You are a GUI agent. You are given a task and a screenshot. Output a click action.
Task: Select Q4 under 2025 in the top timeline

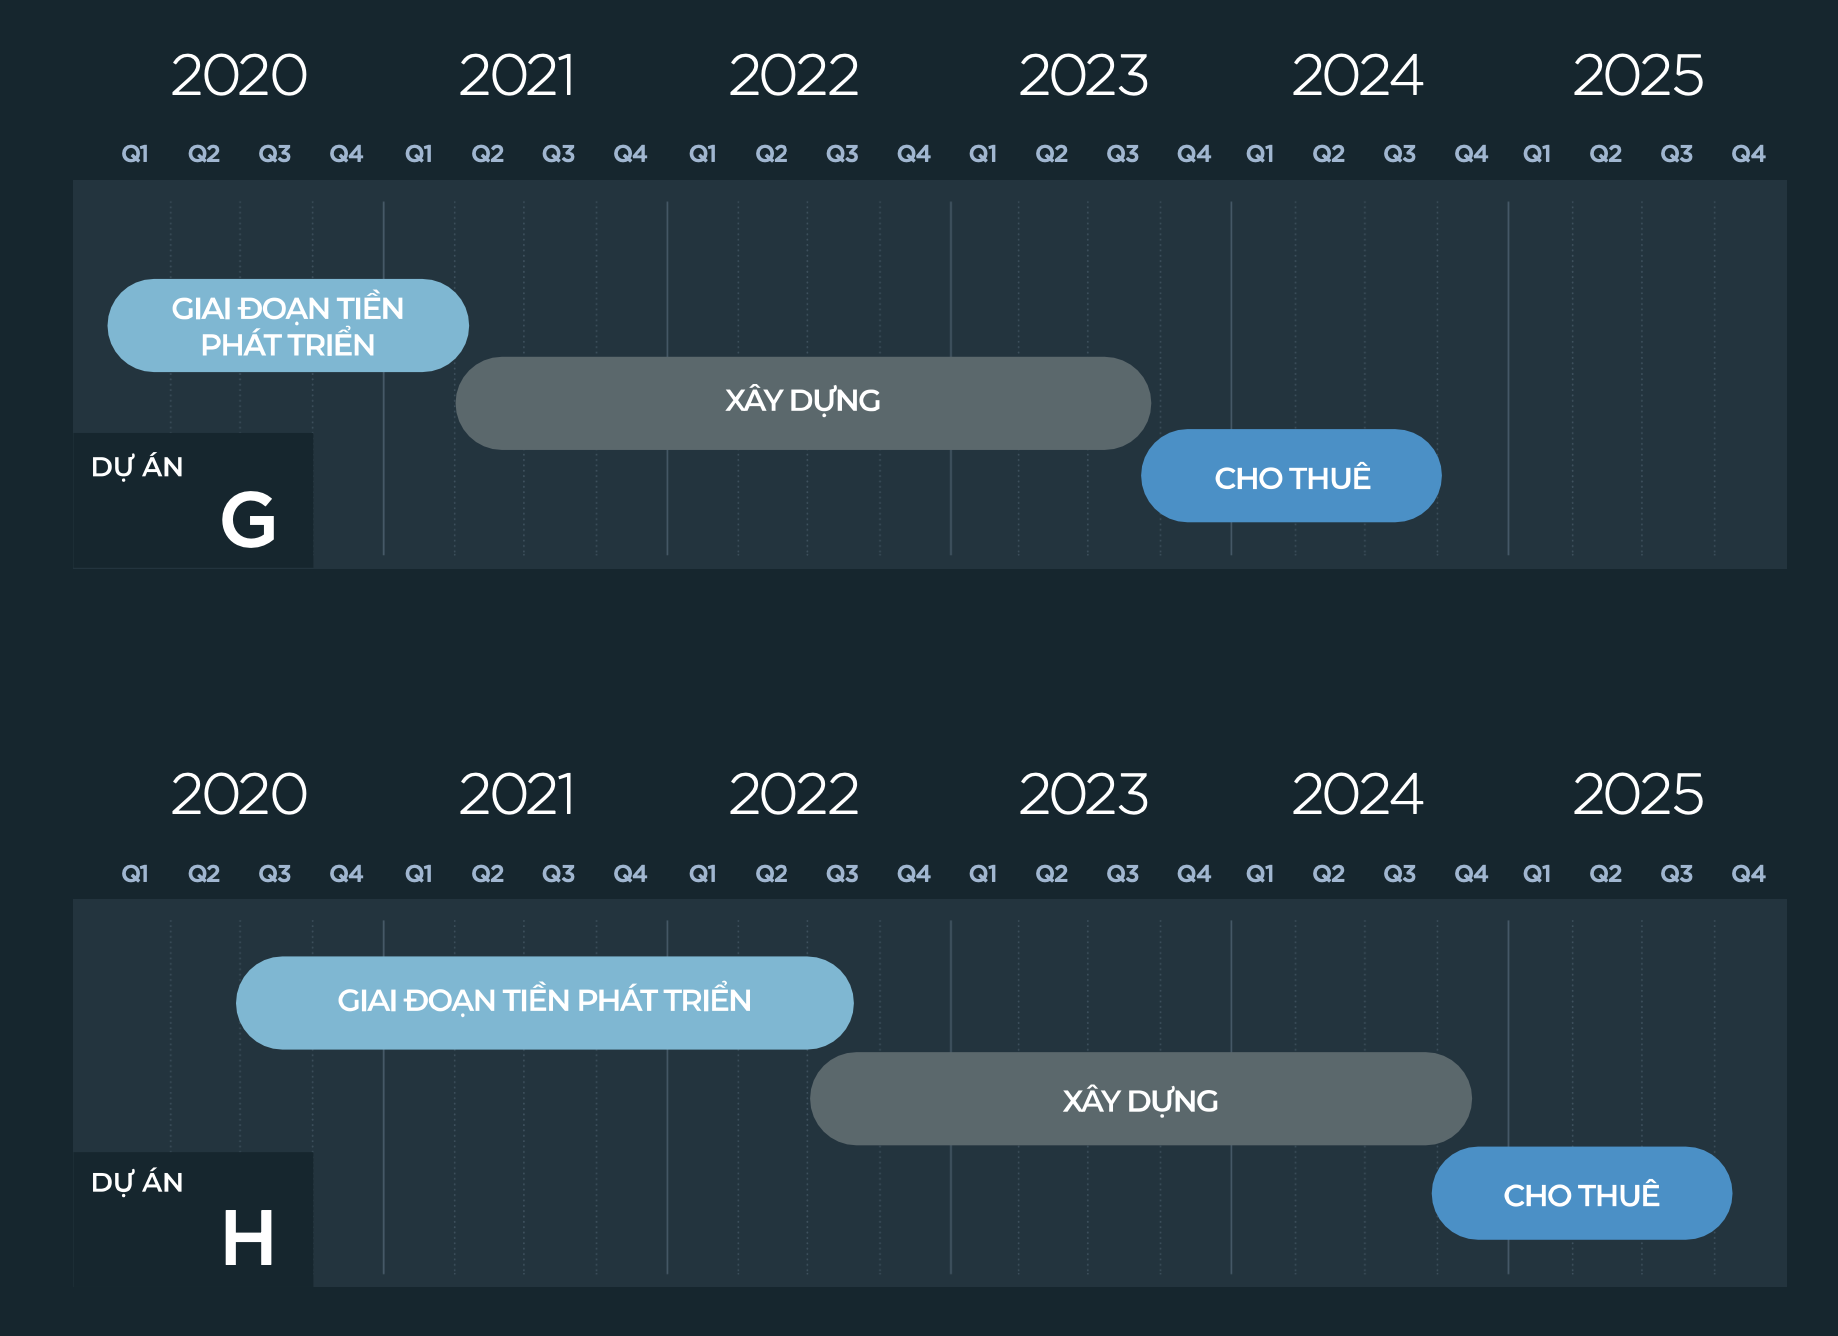coord(1748,154)
